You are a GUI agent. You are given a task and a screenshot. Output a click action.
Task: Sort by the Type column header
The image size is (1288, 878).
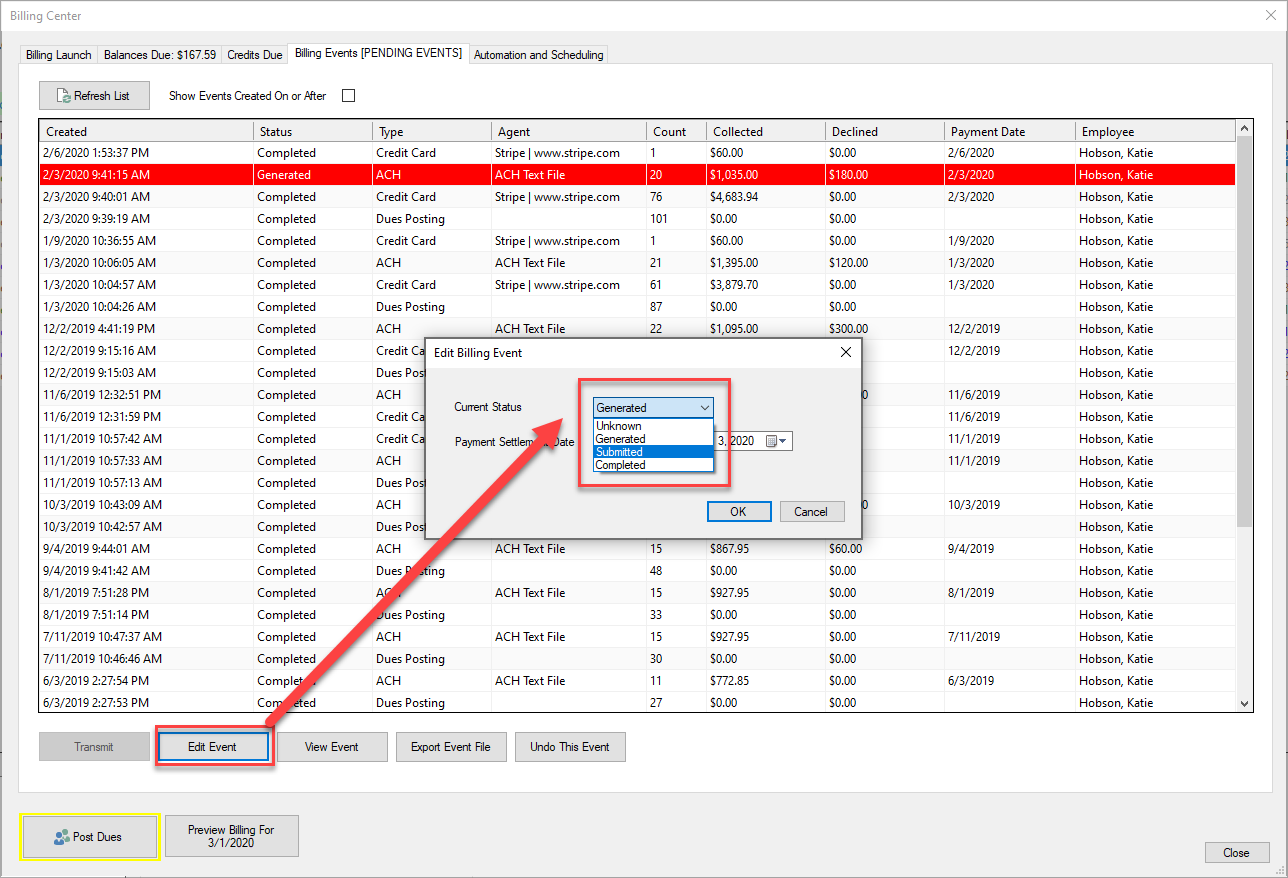(x=432, y=131)
